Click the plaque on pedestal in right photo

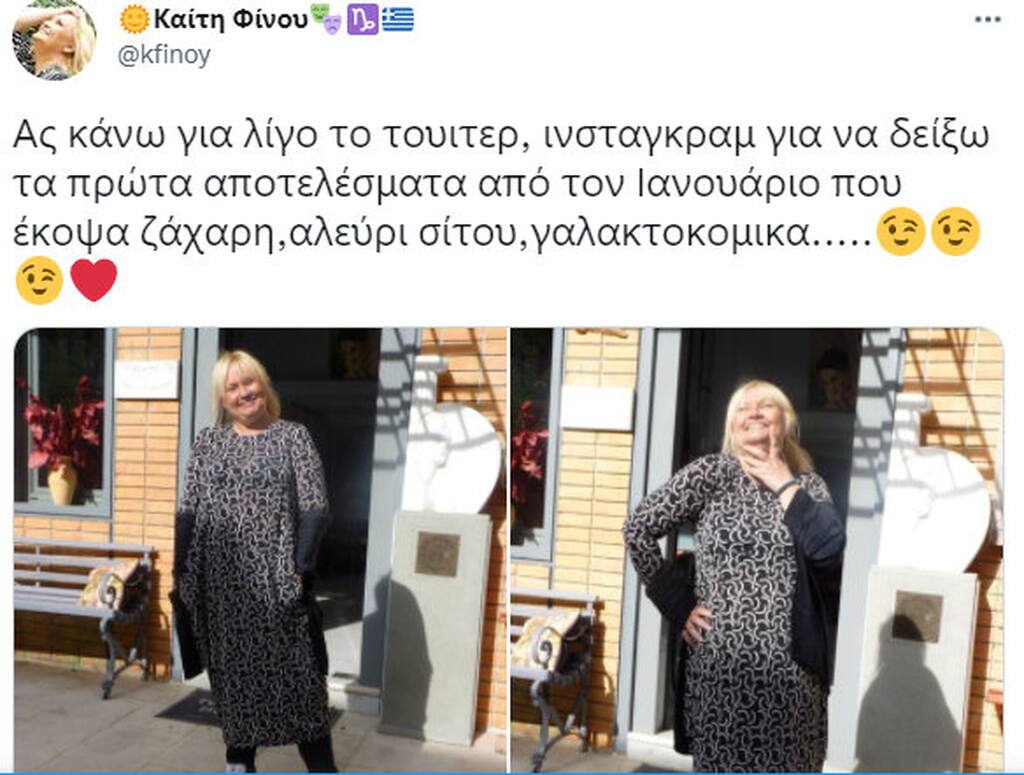click(918, 616)
